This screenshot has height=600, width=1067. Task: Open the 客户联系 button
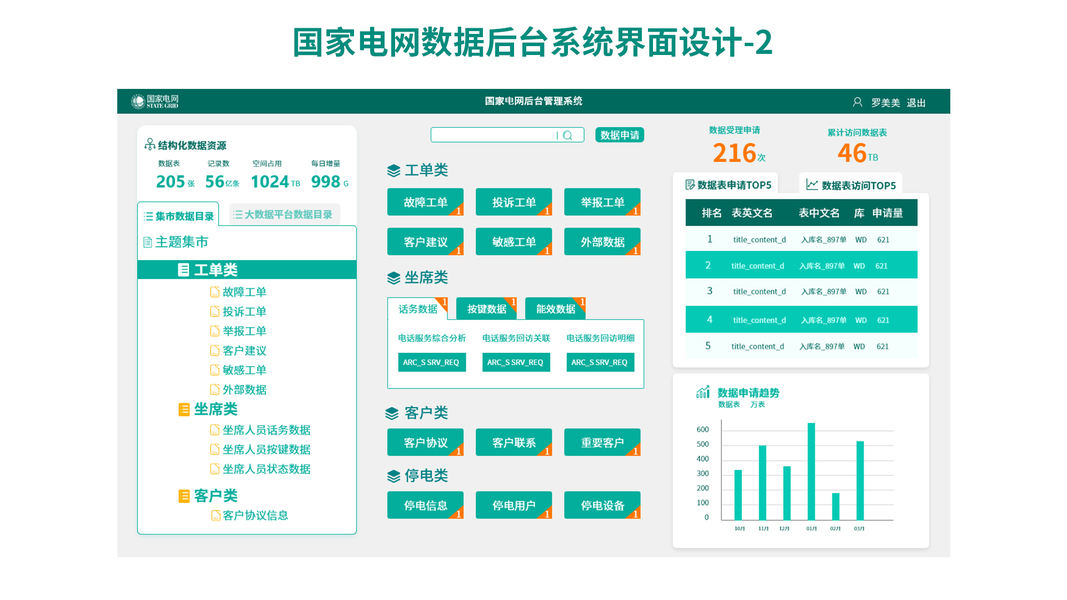tap(514, 442)
